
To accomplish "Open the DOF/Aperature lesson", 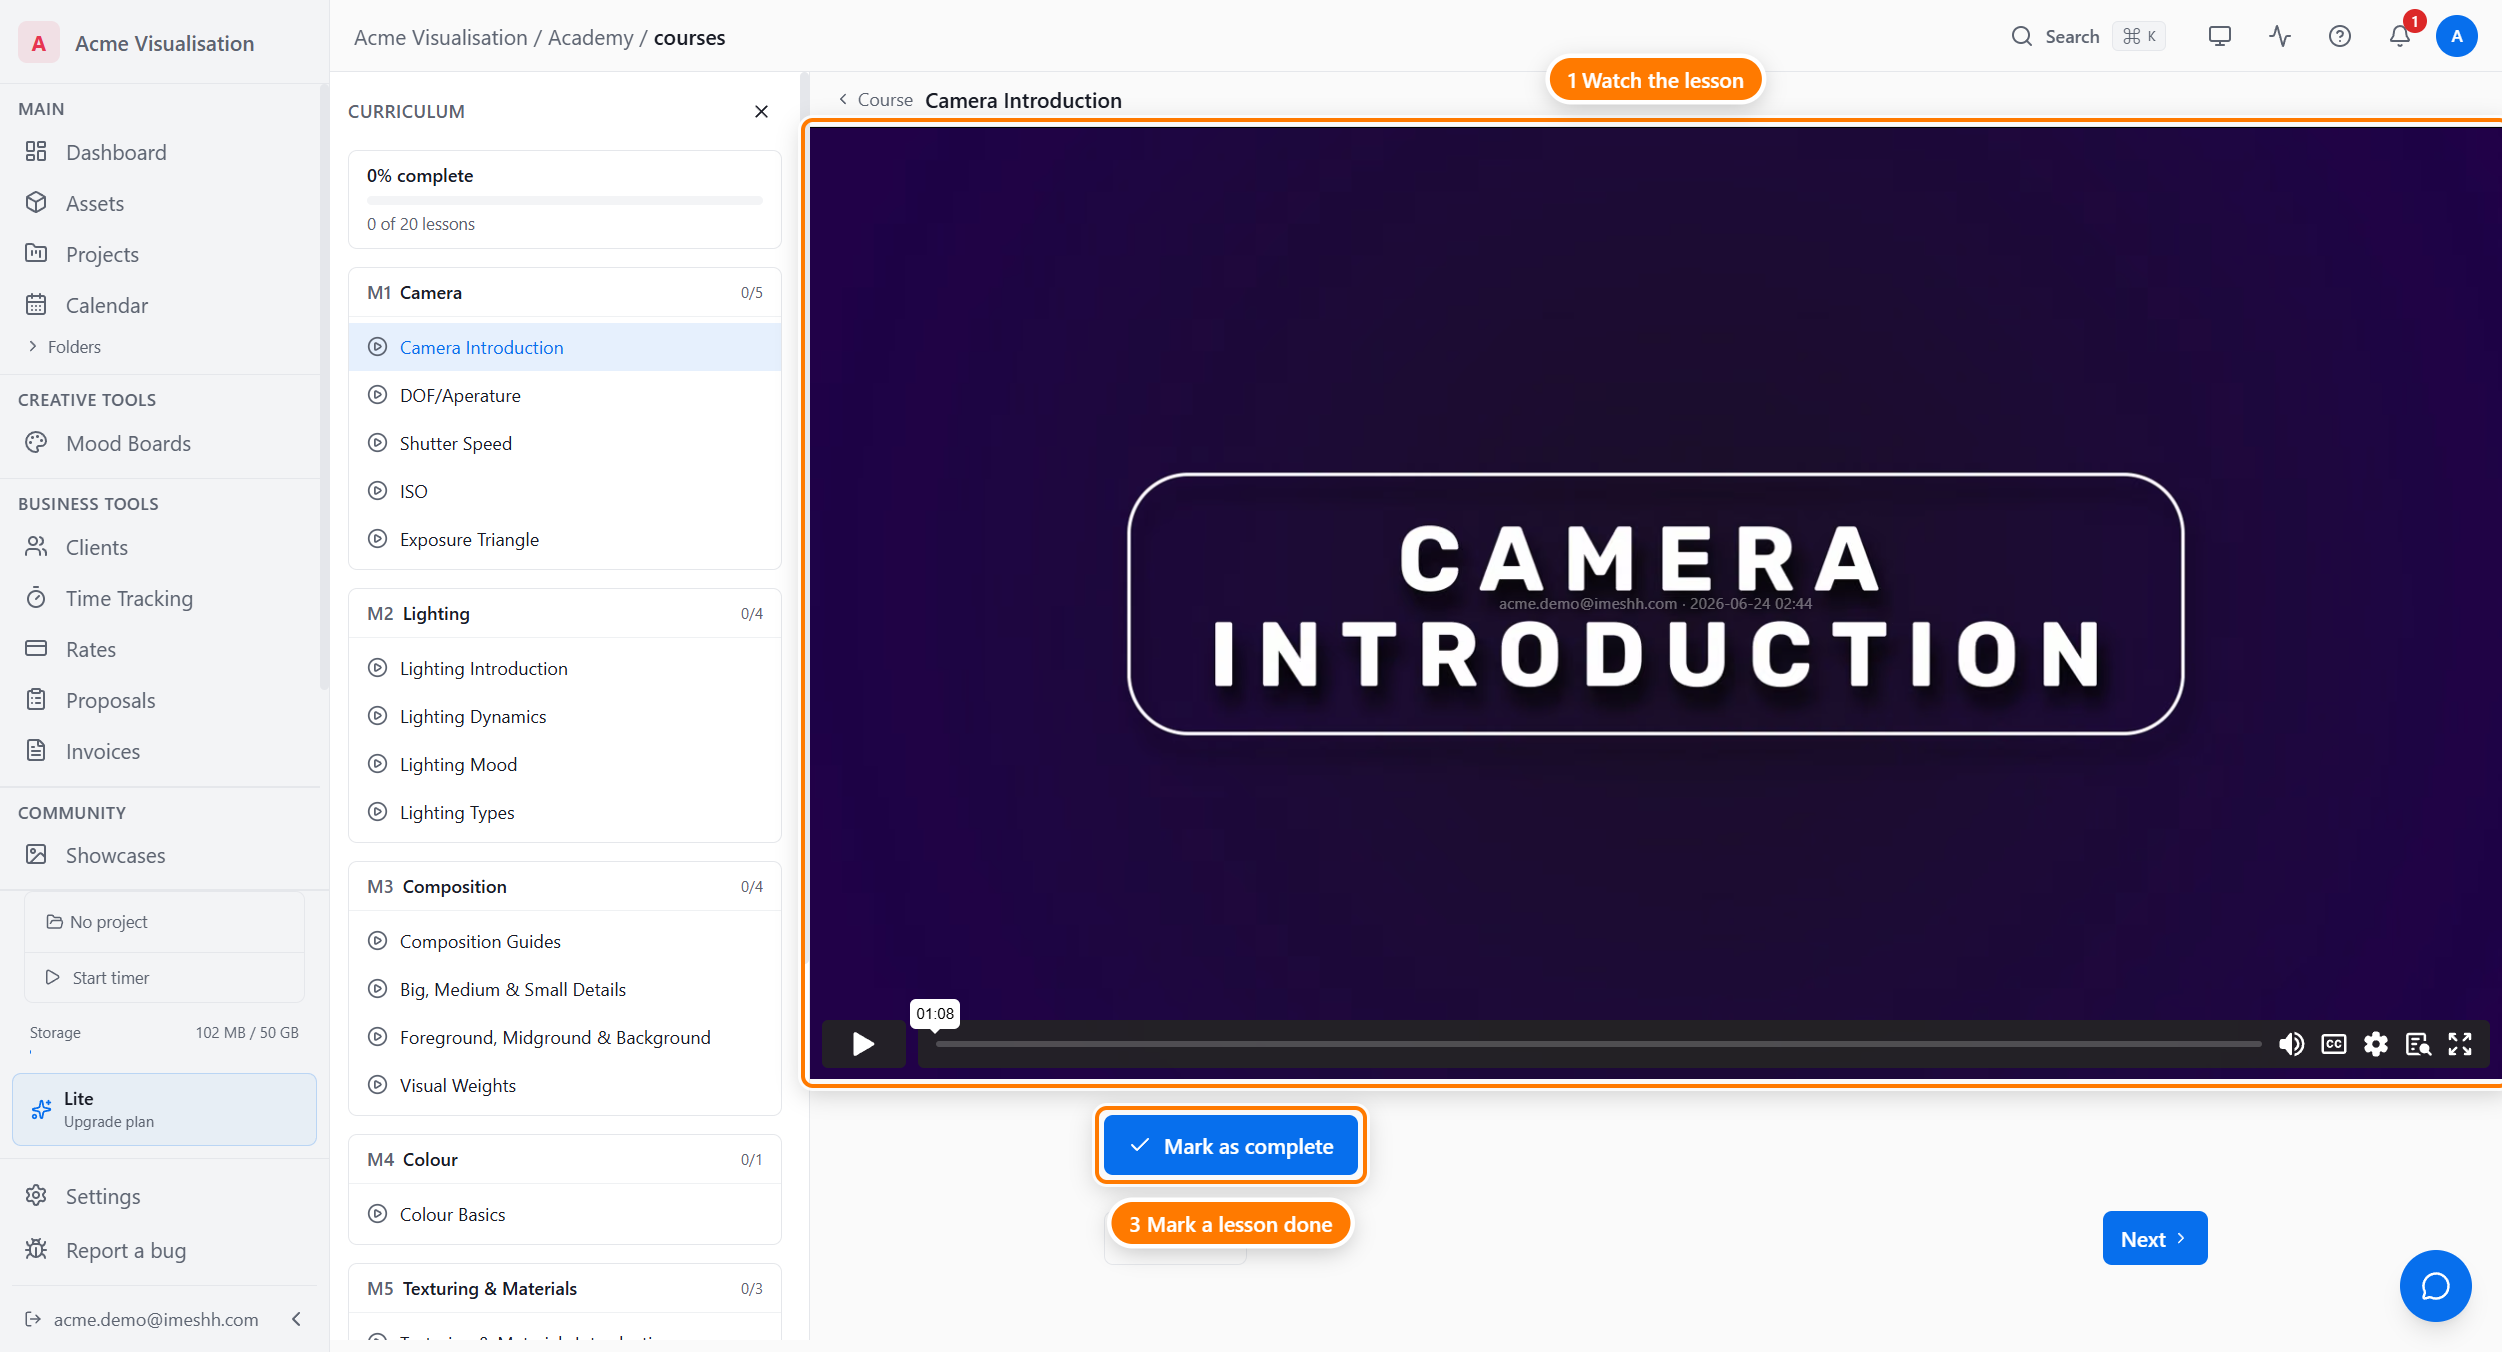I will pos(564,395).
